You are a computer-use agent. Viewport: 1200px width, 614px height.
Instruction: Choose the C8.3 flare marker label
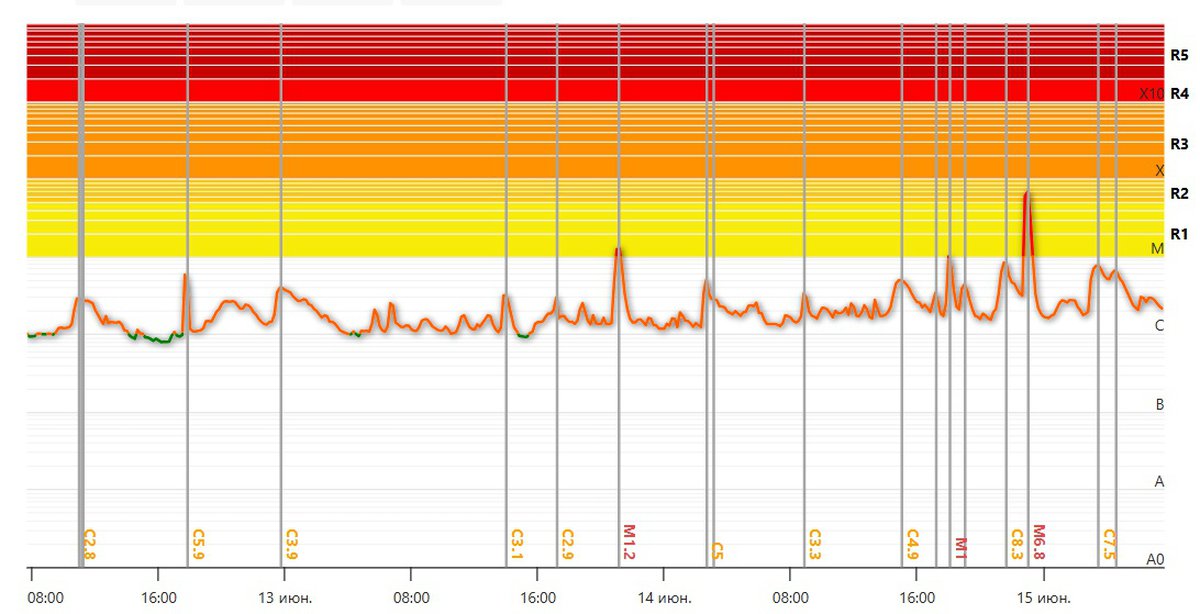tap(1017, 544)
